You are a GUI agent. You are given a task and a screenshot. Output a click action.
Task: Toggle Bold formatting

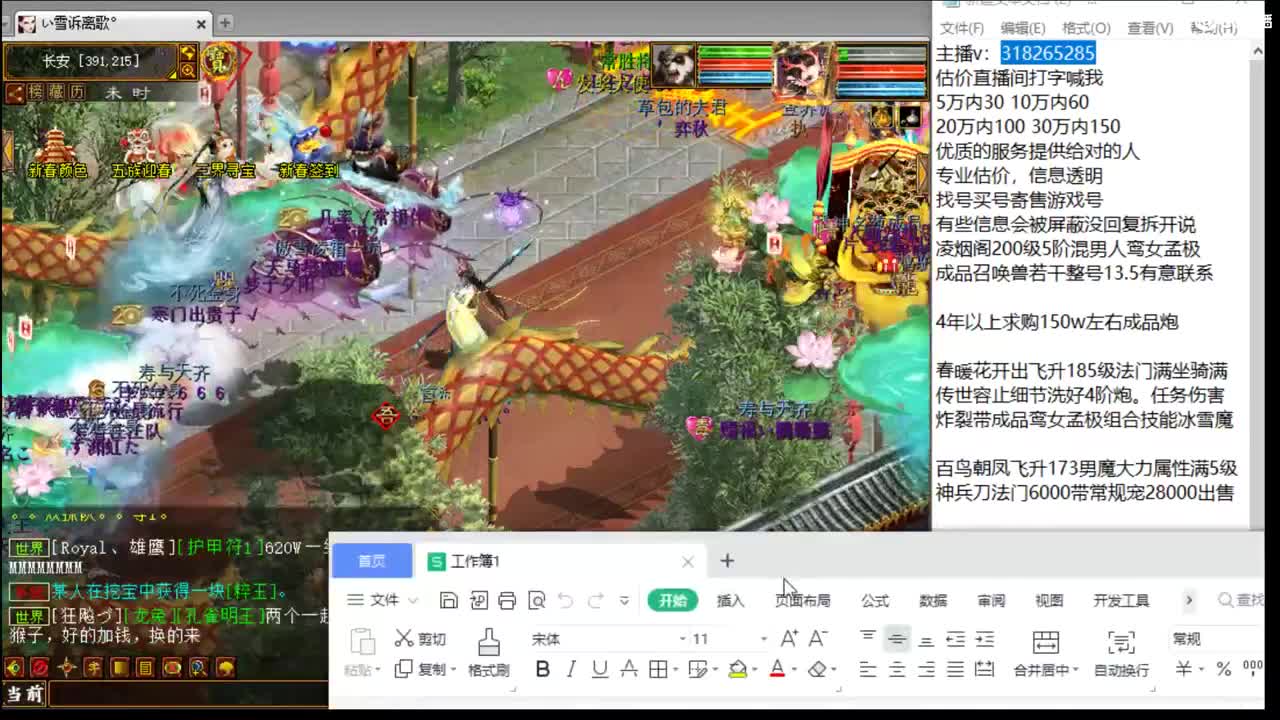pos(542,669)
